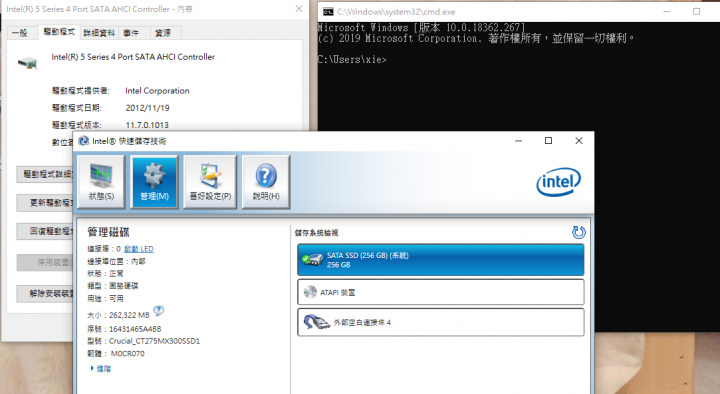Close the SATA AHCI Controller properties dialog

(x=299, y=9)
